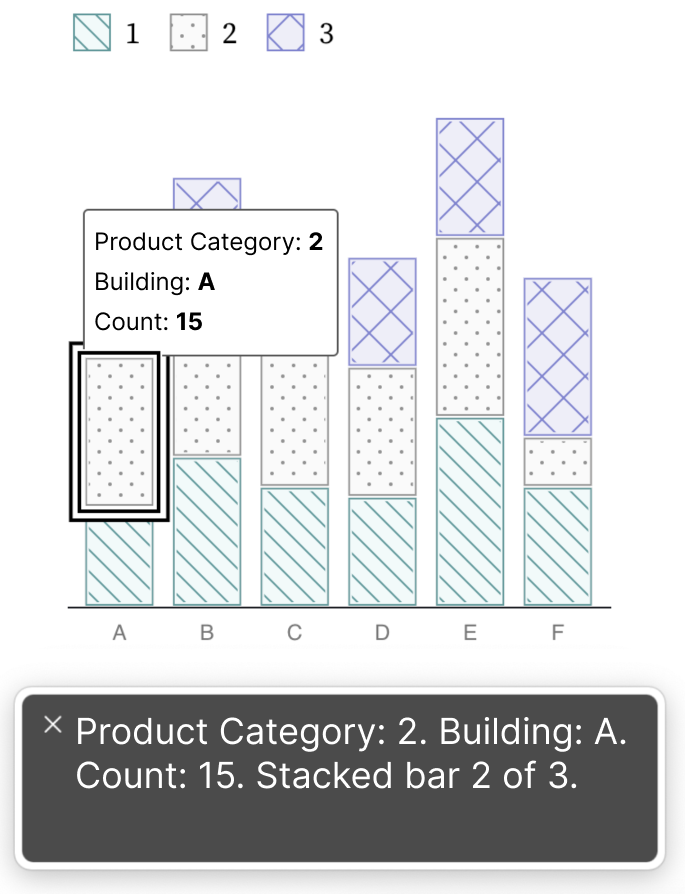Select Building D striped category 1 bar
This screenshot has width=685, height=894.
(x=383, y=552)
